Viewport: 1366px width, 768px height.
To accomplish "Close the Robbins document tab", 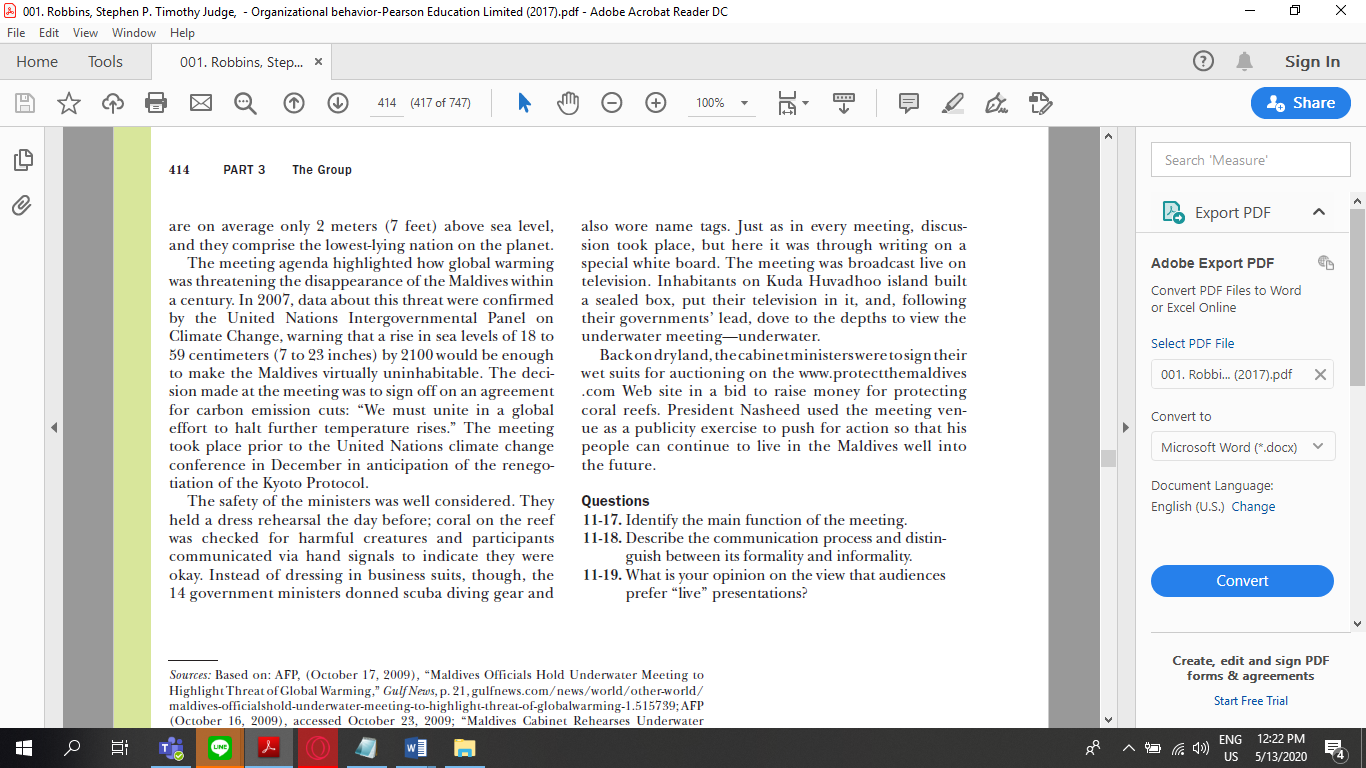I will [x=318, y=62].
